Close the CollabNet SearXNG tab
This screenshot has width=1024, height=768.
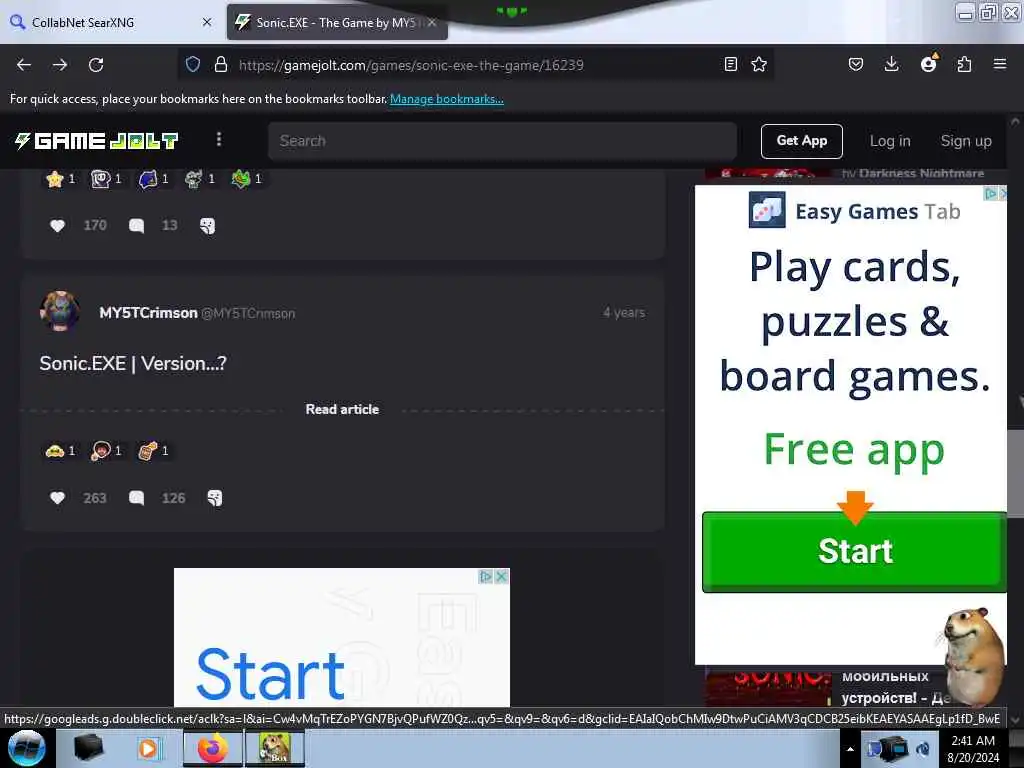(207, 22)
